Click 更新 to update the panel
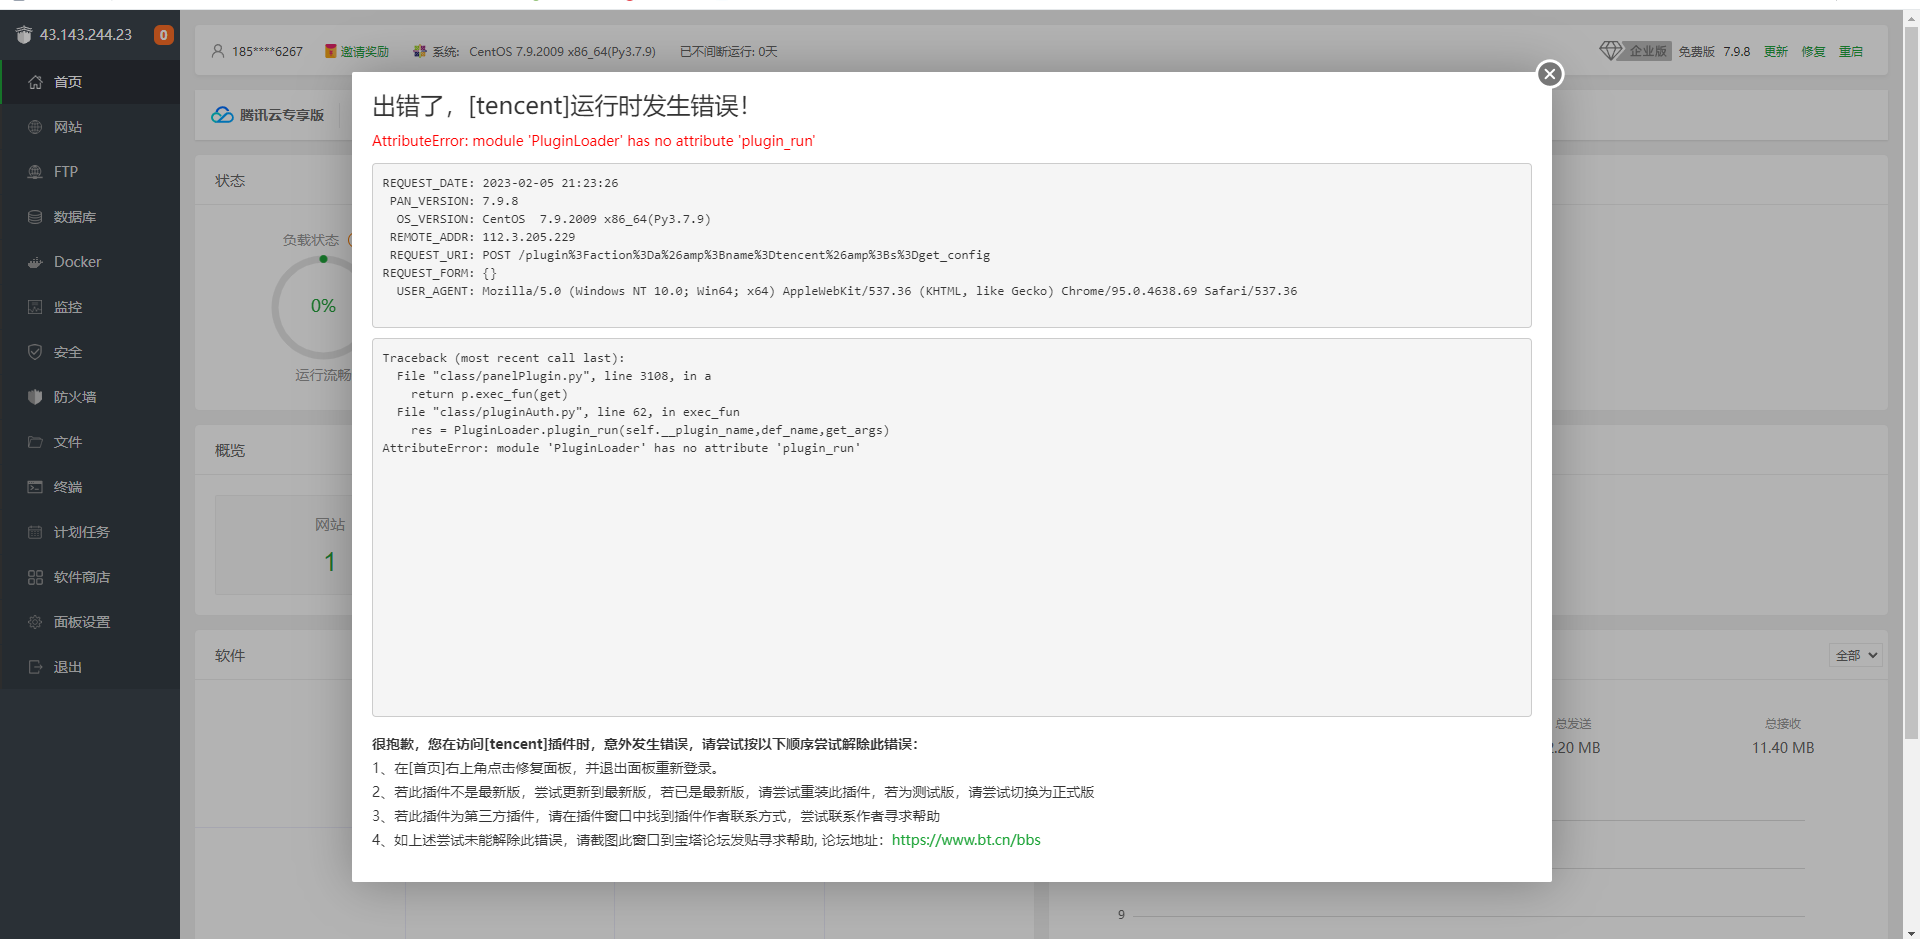Image resolution: width=1920 pixels, height=939 pixels. [x=1776, y=51]
